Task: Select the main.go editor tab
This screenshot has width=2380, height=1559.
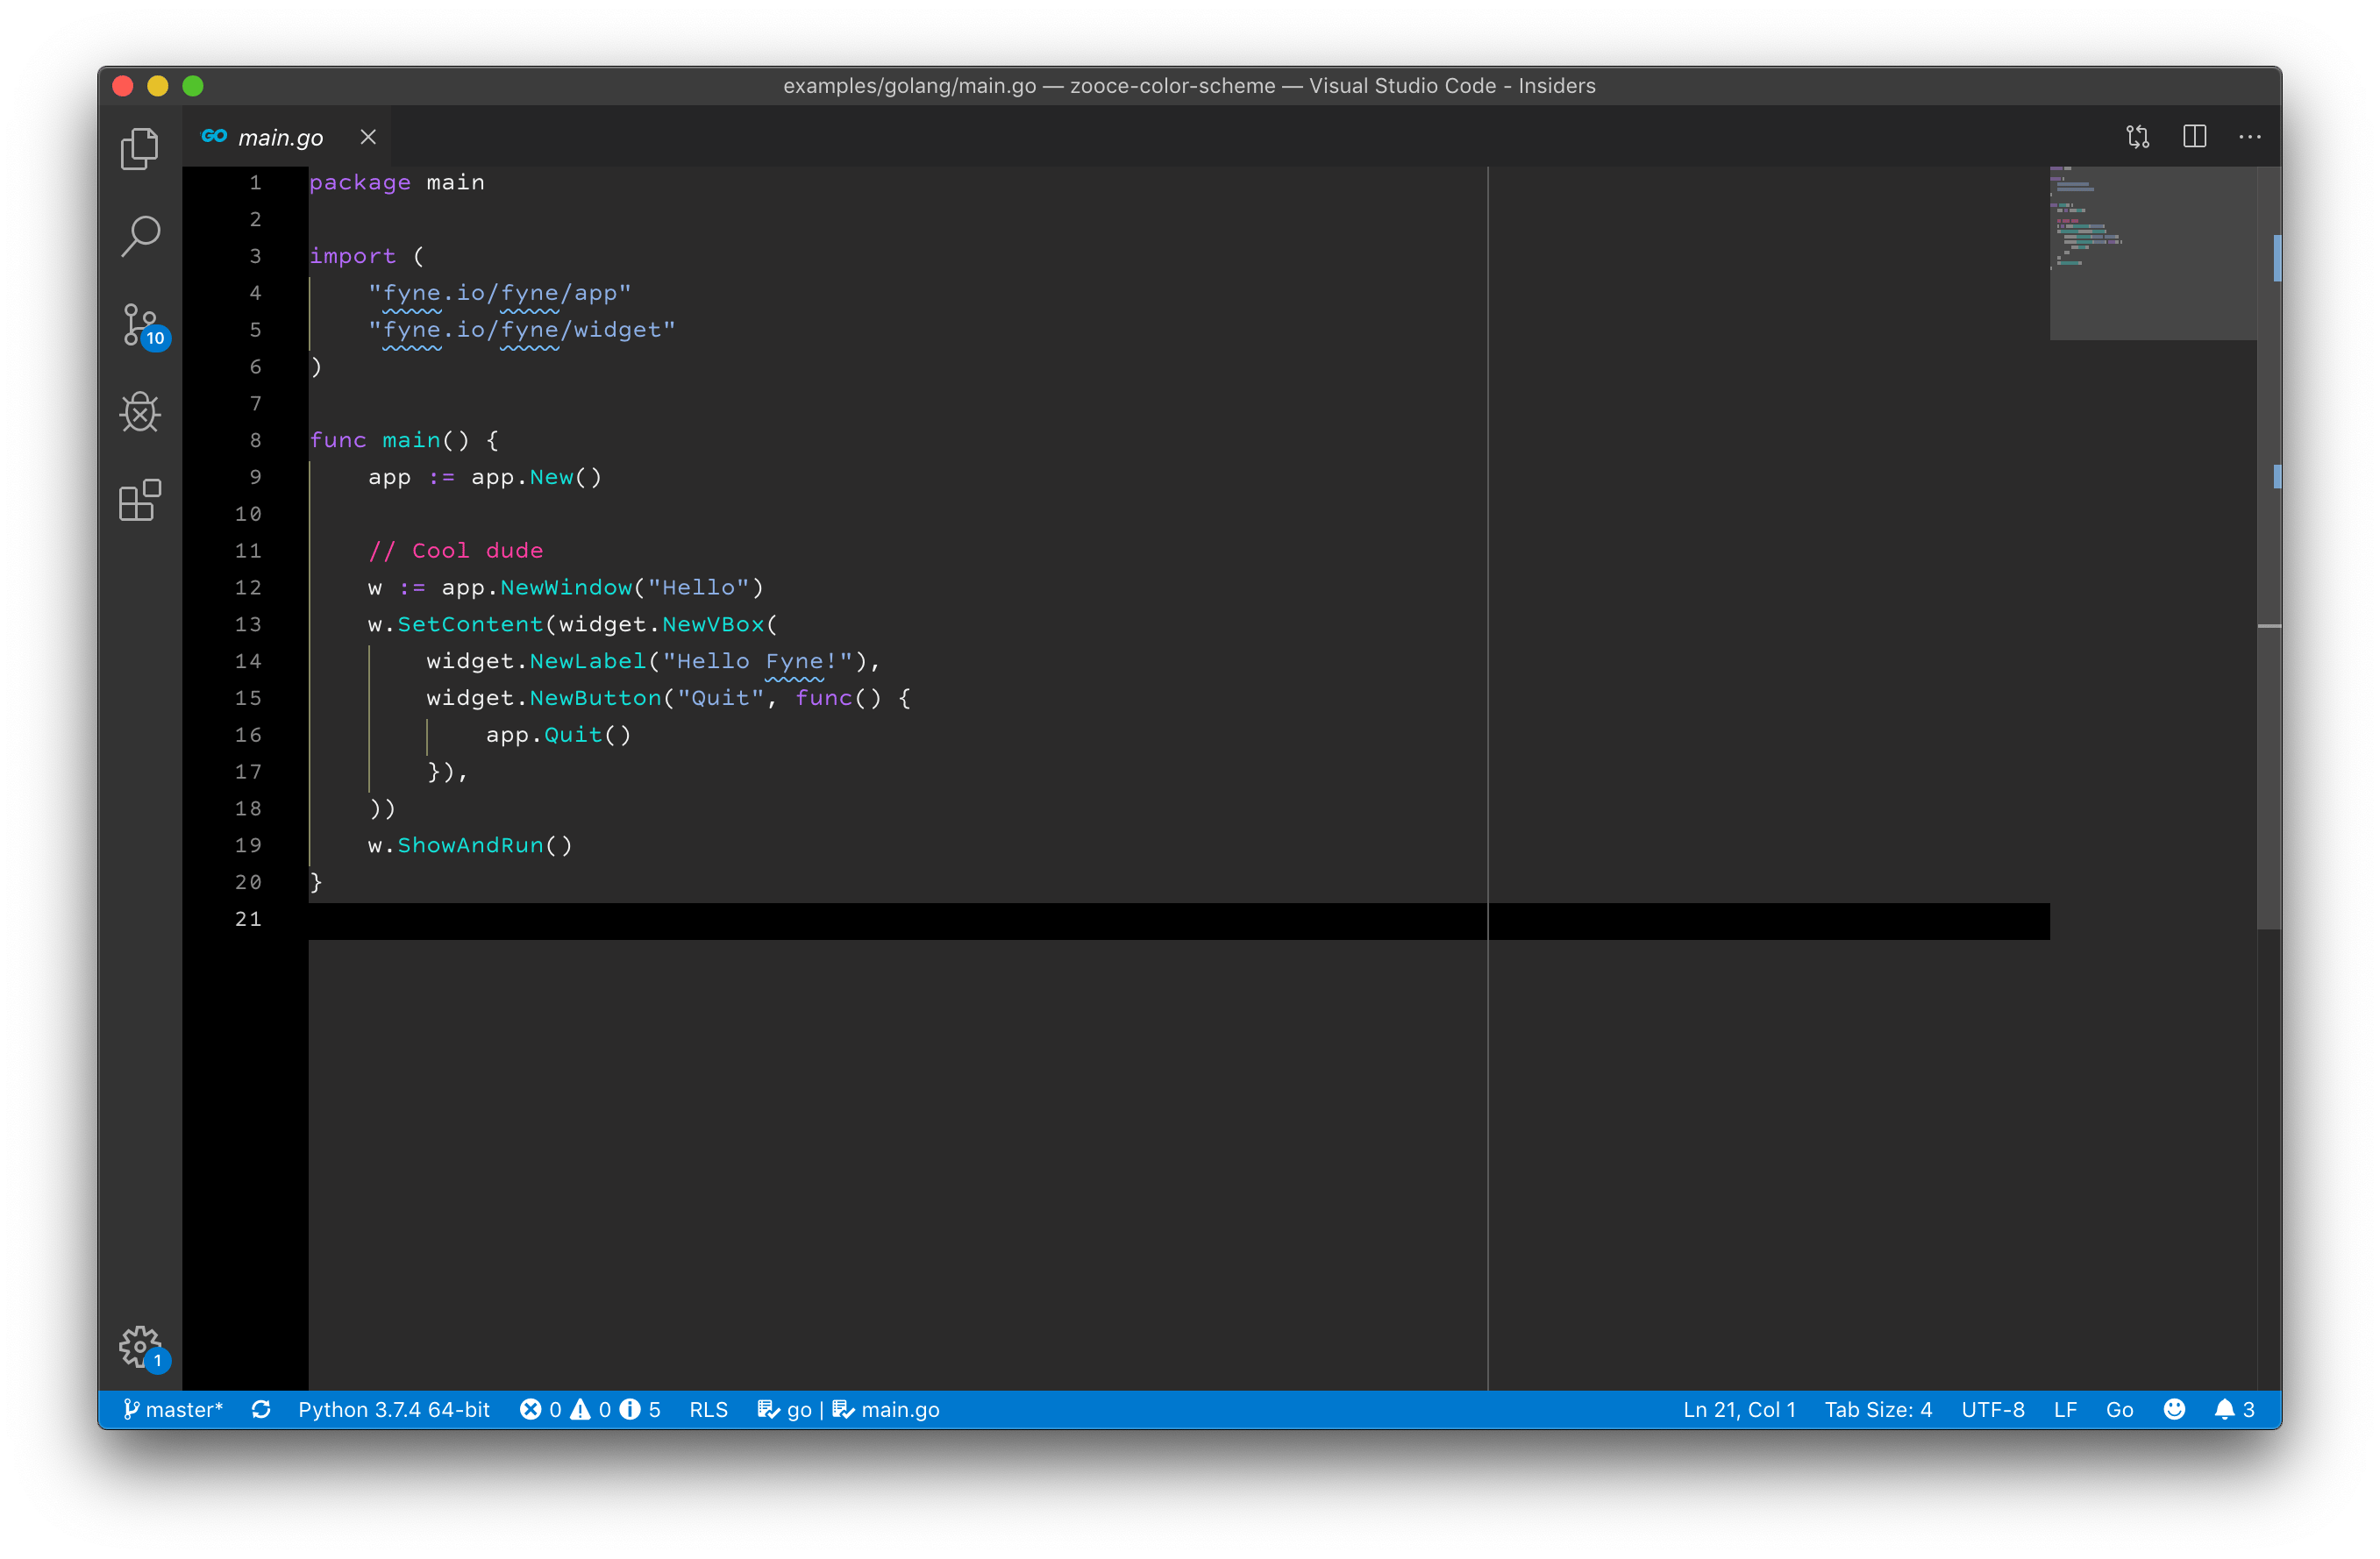Action: tap(279, 137)
